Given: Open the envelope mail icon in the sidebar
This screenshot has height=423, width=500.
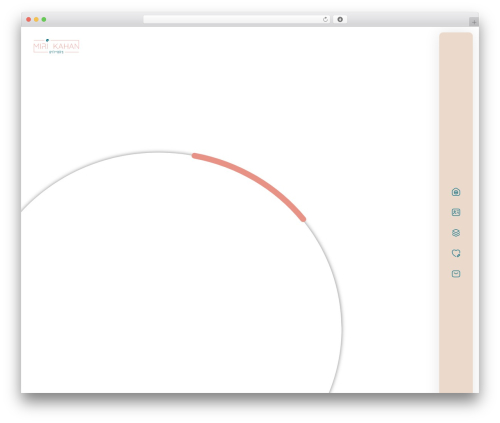Looking at the screenshot, I should click(x=456, y=274).
